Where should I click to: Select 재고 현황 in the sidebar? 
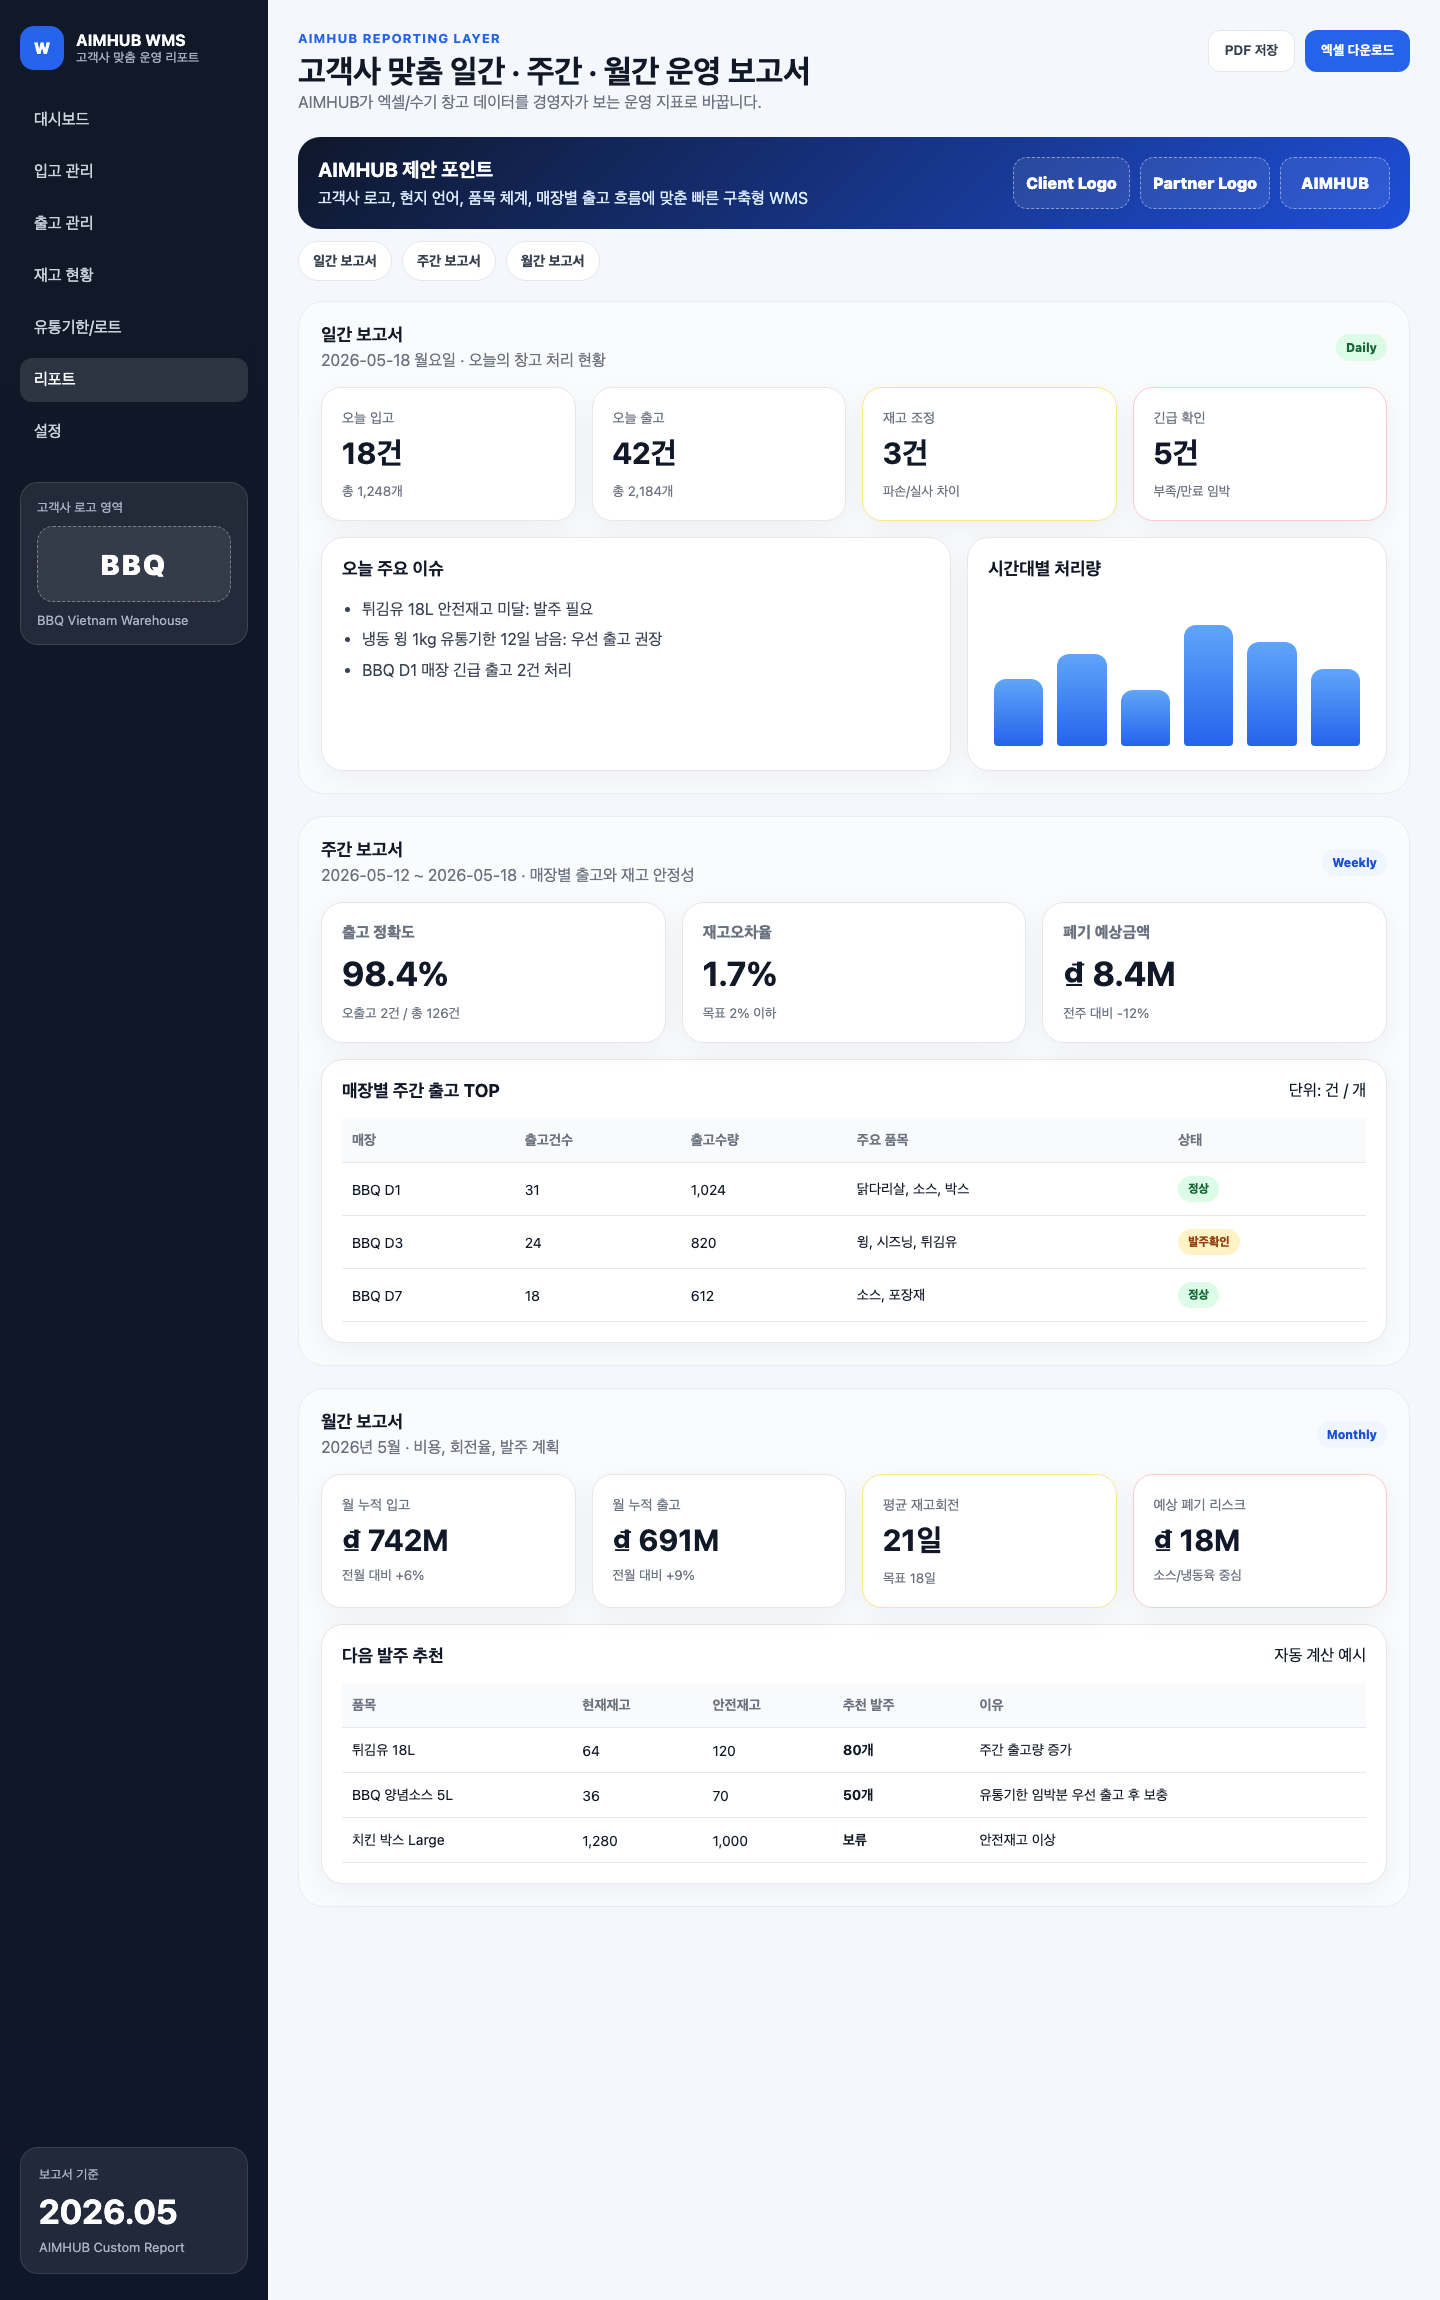(x=134, y=275)
